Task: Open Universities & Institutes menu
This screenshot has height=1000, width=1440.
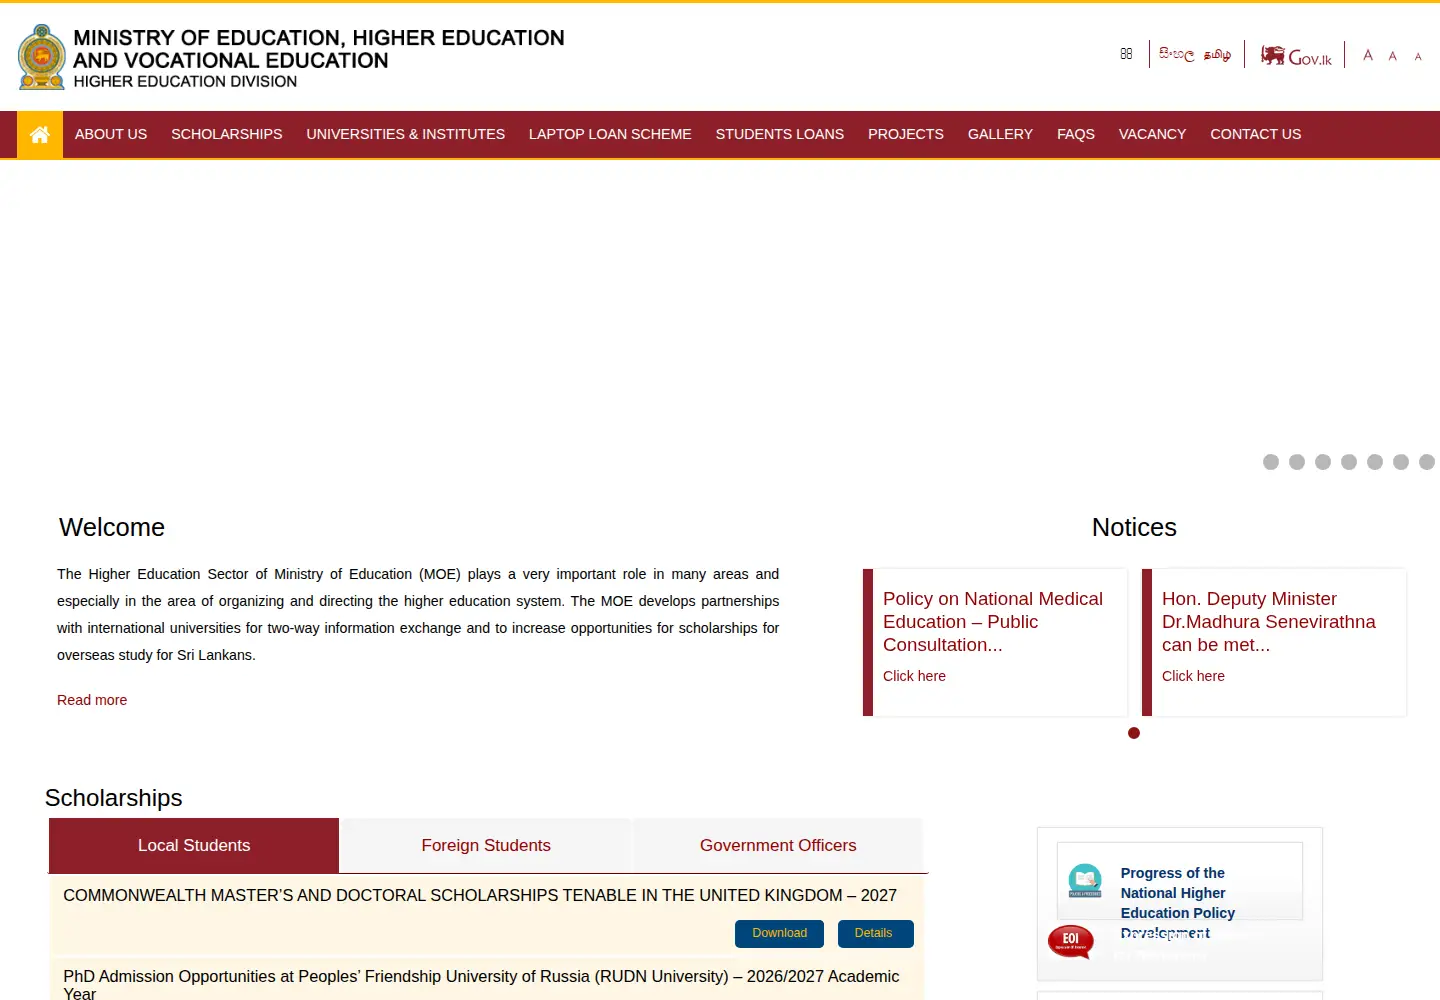Action: point(406,134)
